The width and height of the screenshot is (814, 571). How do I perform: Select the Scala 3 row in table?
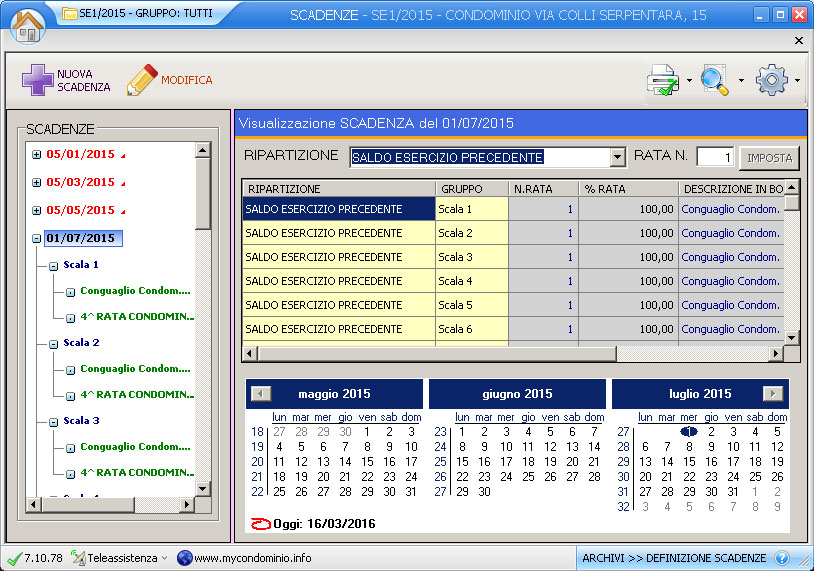(x=454, y=257)
